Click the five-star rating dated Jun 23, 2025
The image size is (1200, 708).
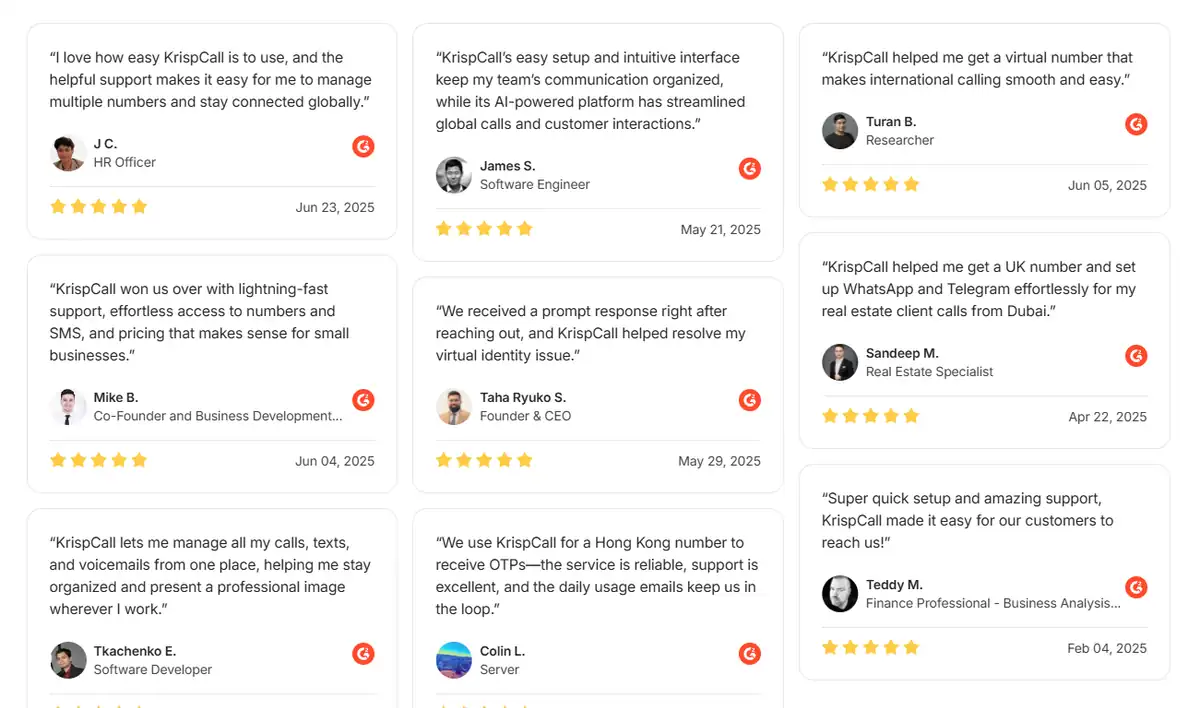point(99,207)
